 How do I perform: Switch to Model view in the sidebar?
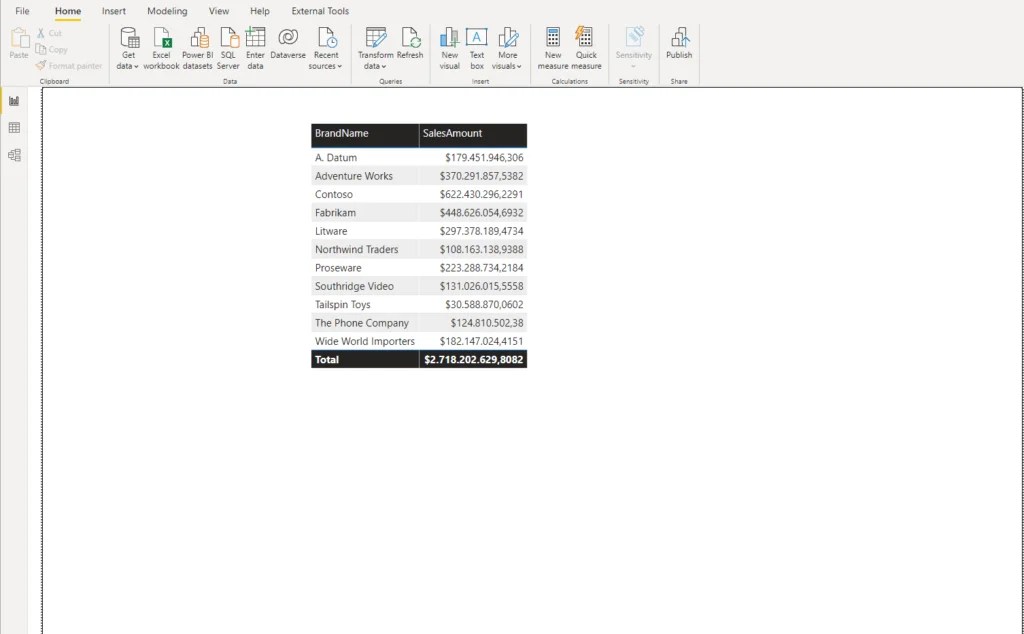(14, 154)
